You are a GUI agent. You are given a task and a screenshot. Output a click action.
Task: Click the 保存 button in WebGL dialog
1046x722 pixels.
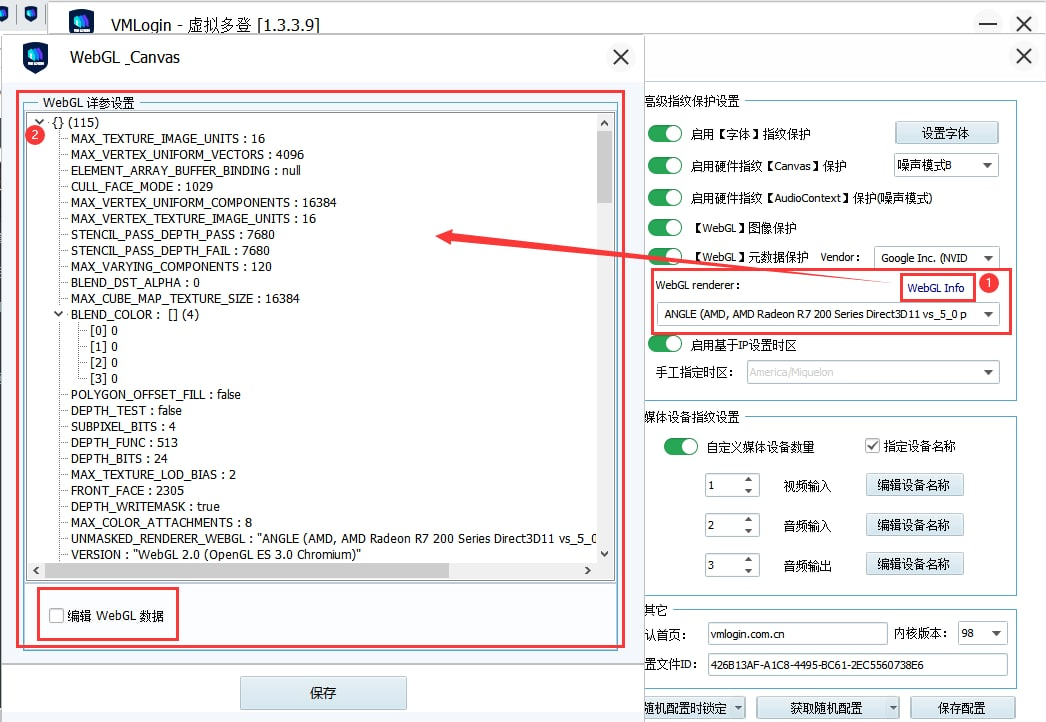pos(323,693)
